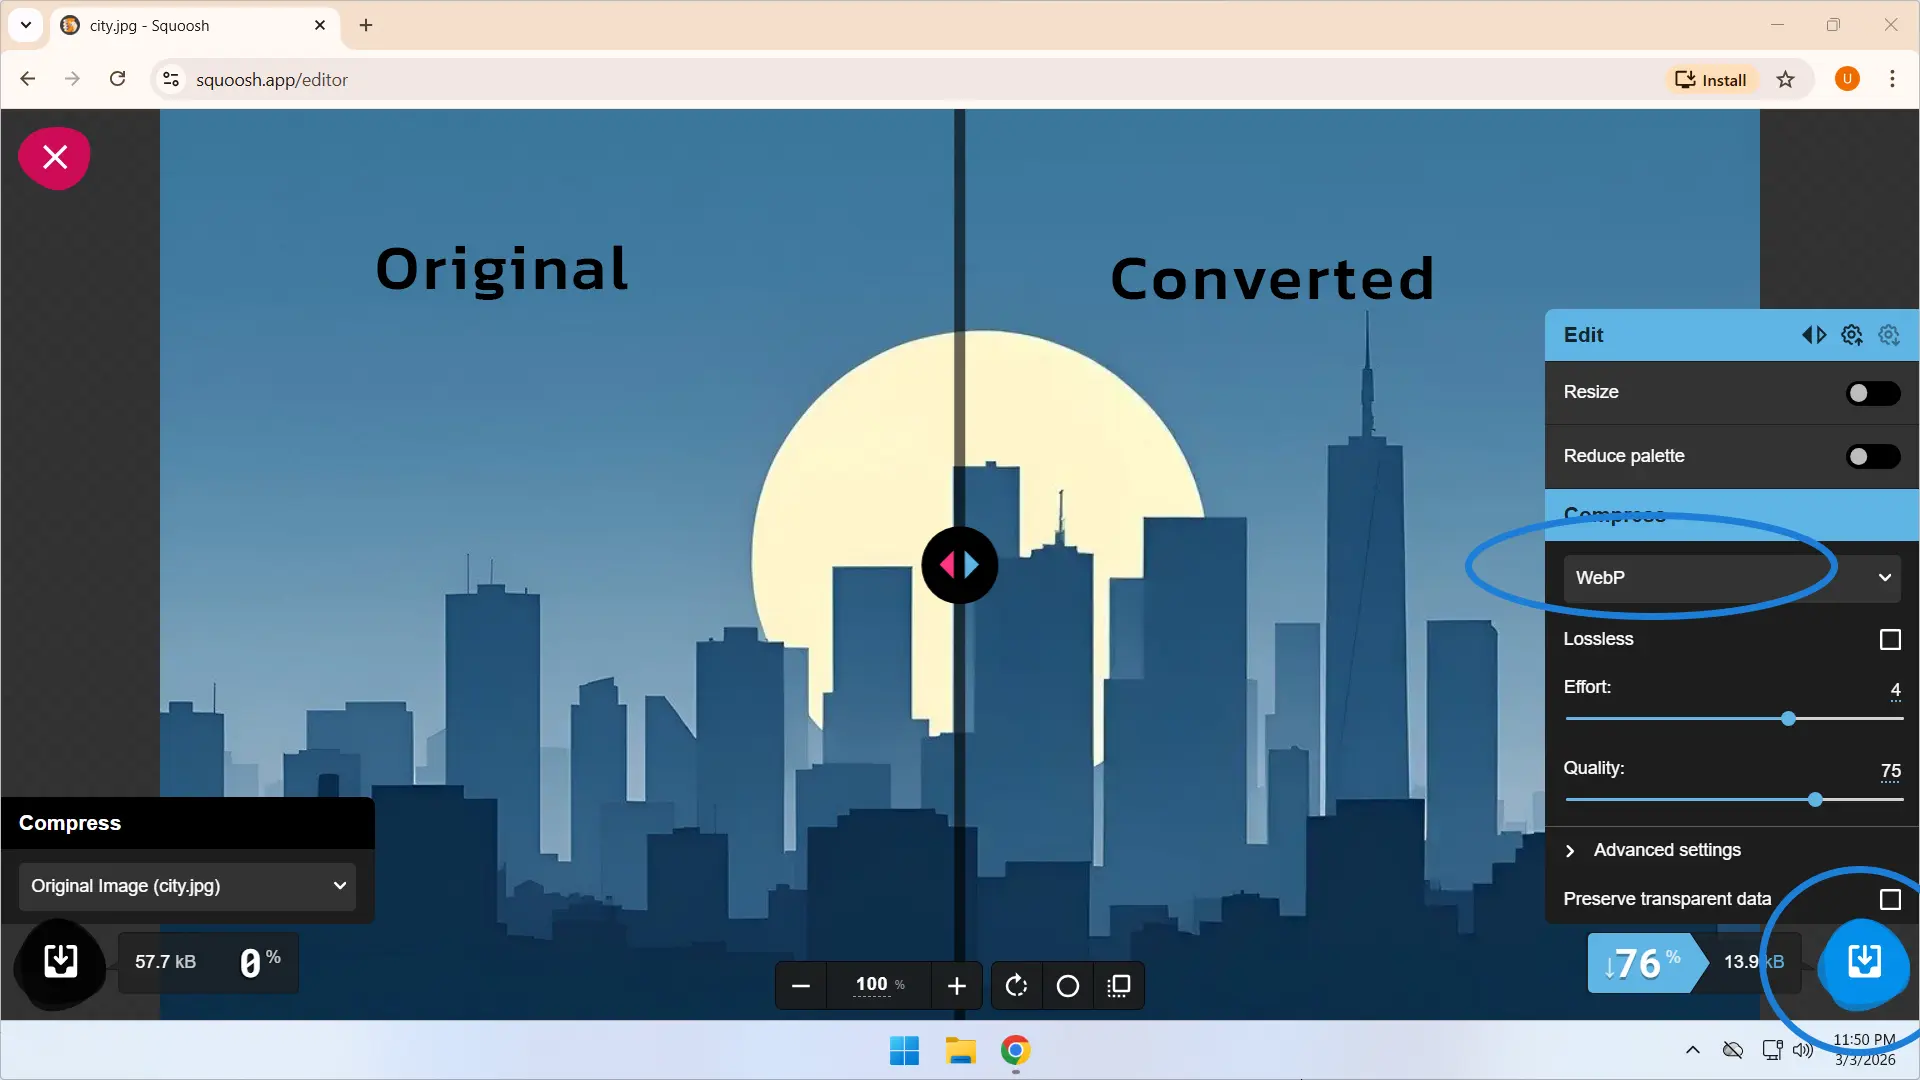The image size is (1920, 1080).
Task: Open the Original Image (city.jpg) dropdown
Action: pos(186,886)
